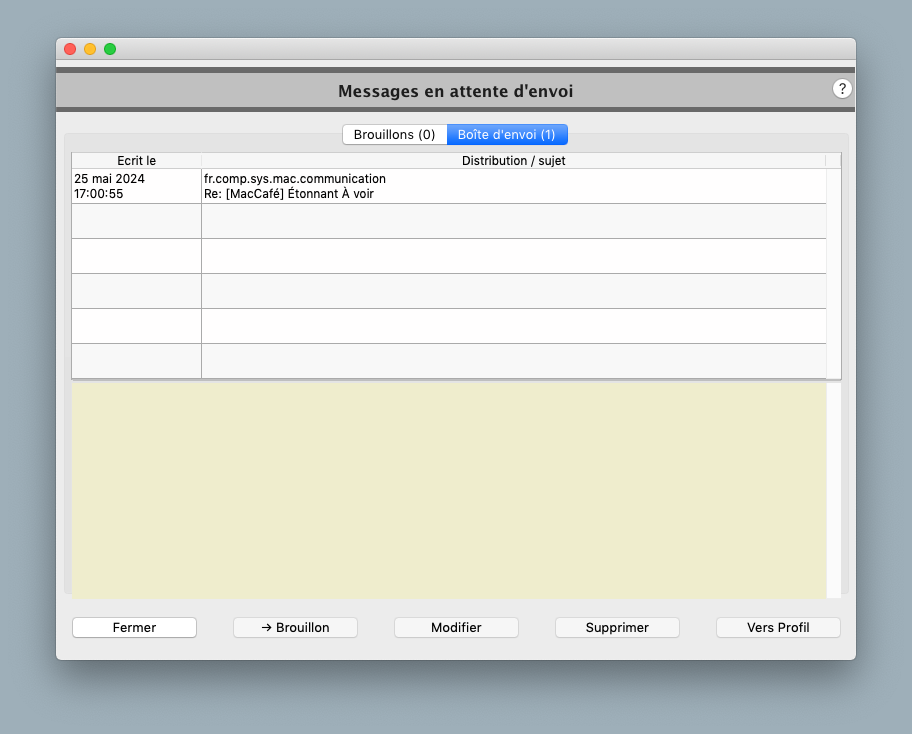Select the Boîte d'envoi (1) tab
Viewport: 912px width, 734px height.
coord(507,134)
